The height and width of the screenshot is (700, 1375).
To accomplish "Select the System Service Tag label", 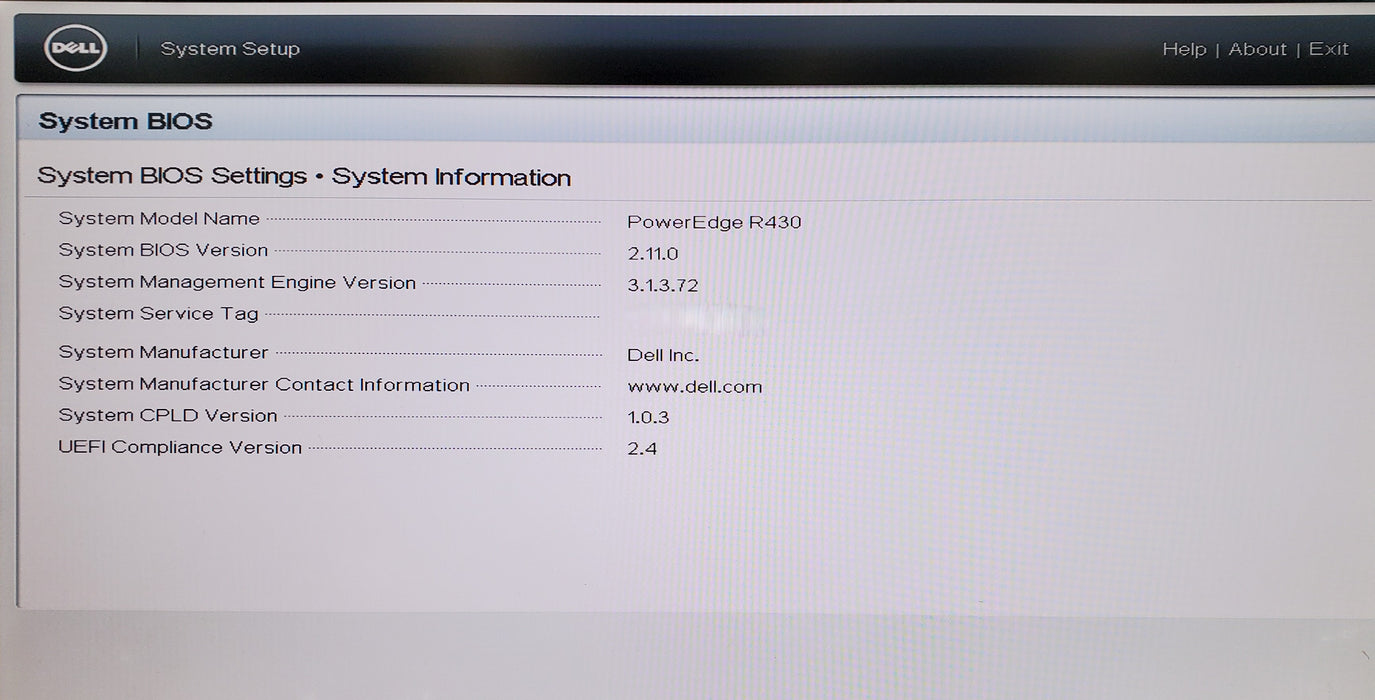I will pyautogui.click(x=158, y=313).
